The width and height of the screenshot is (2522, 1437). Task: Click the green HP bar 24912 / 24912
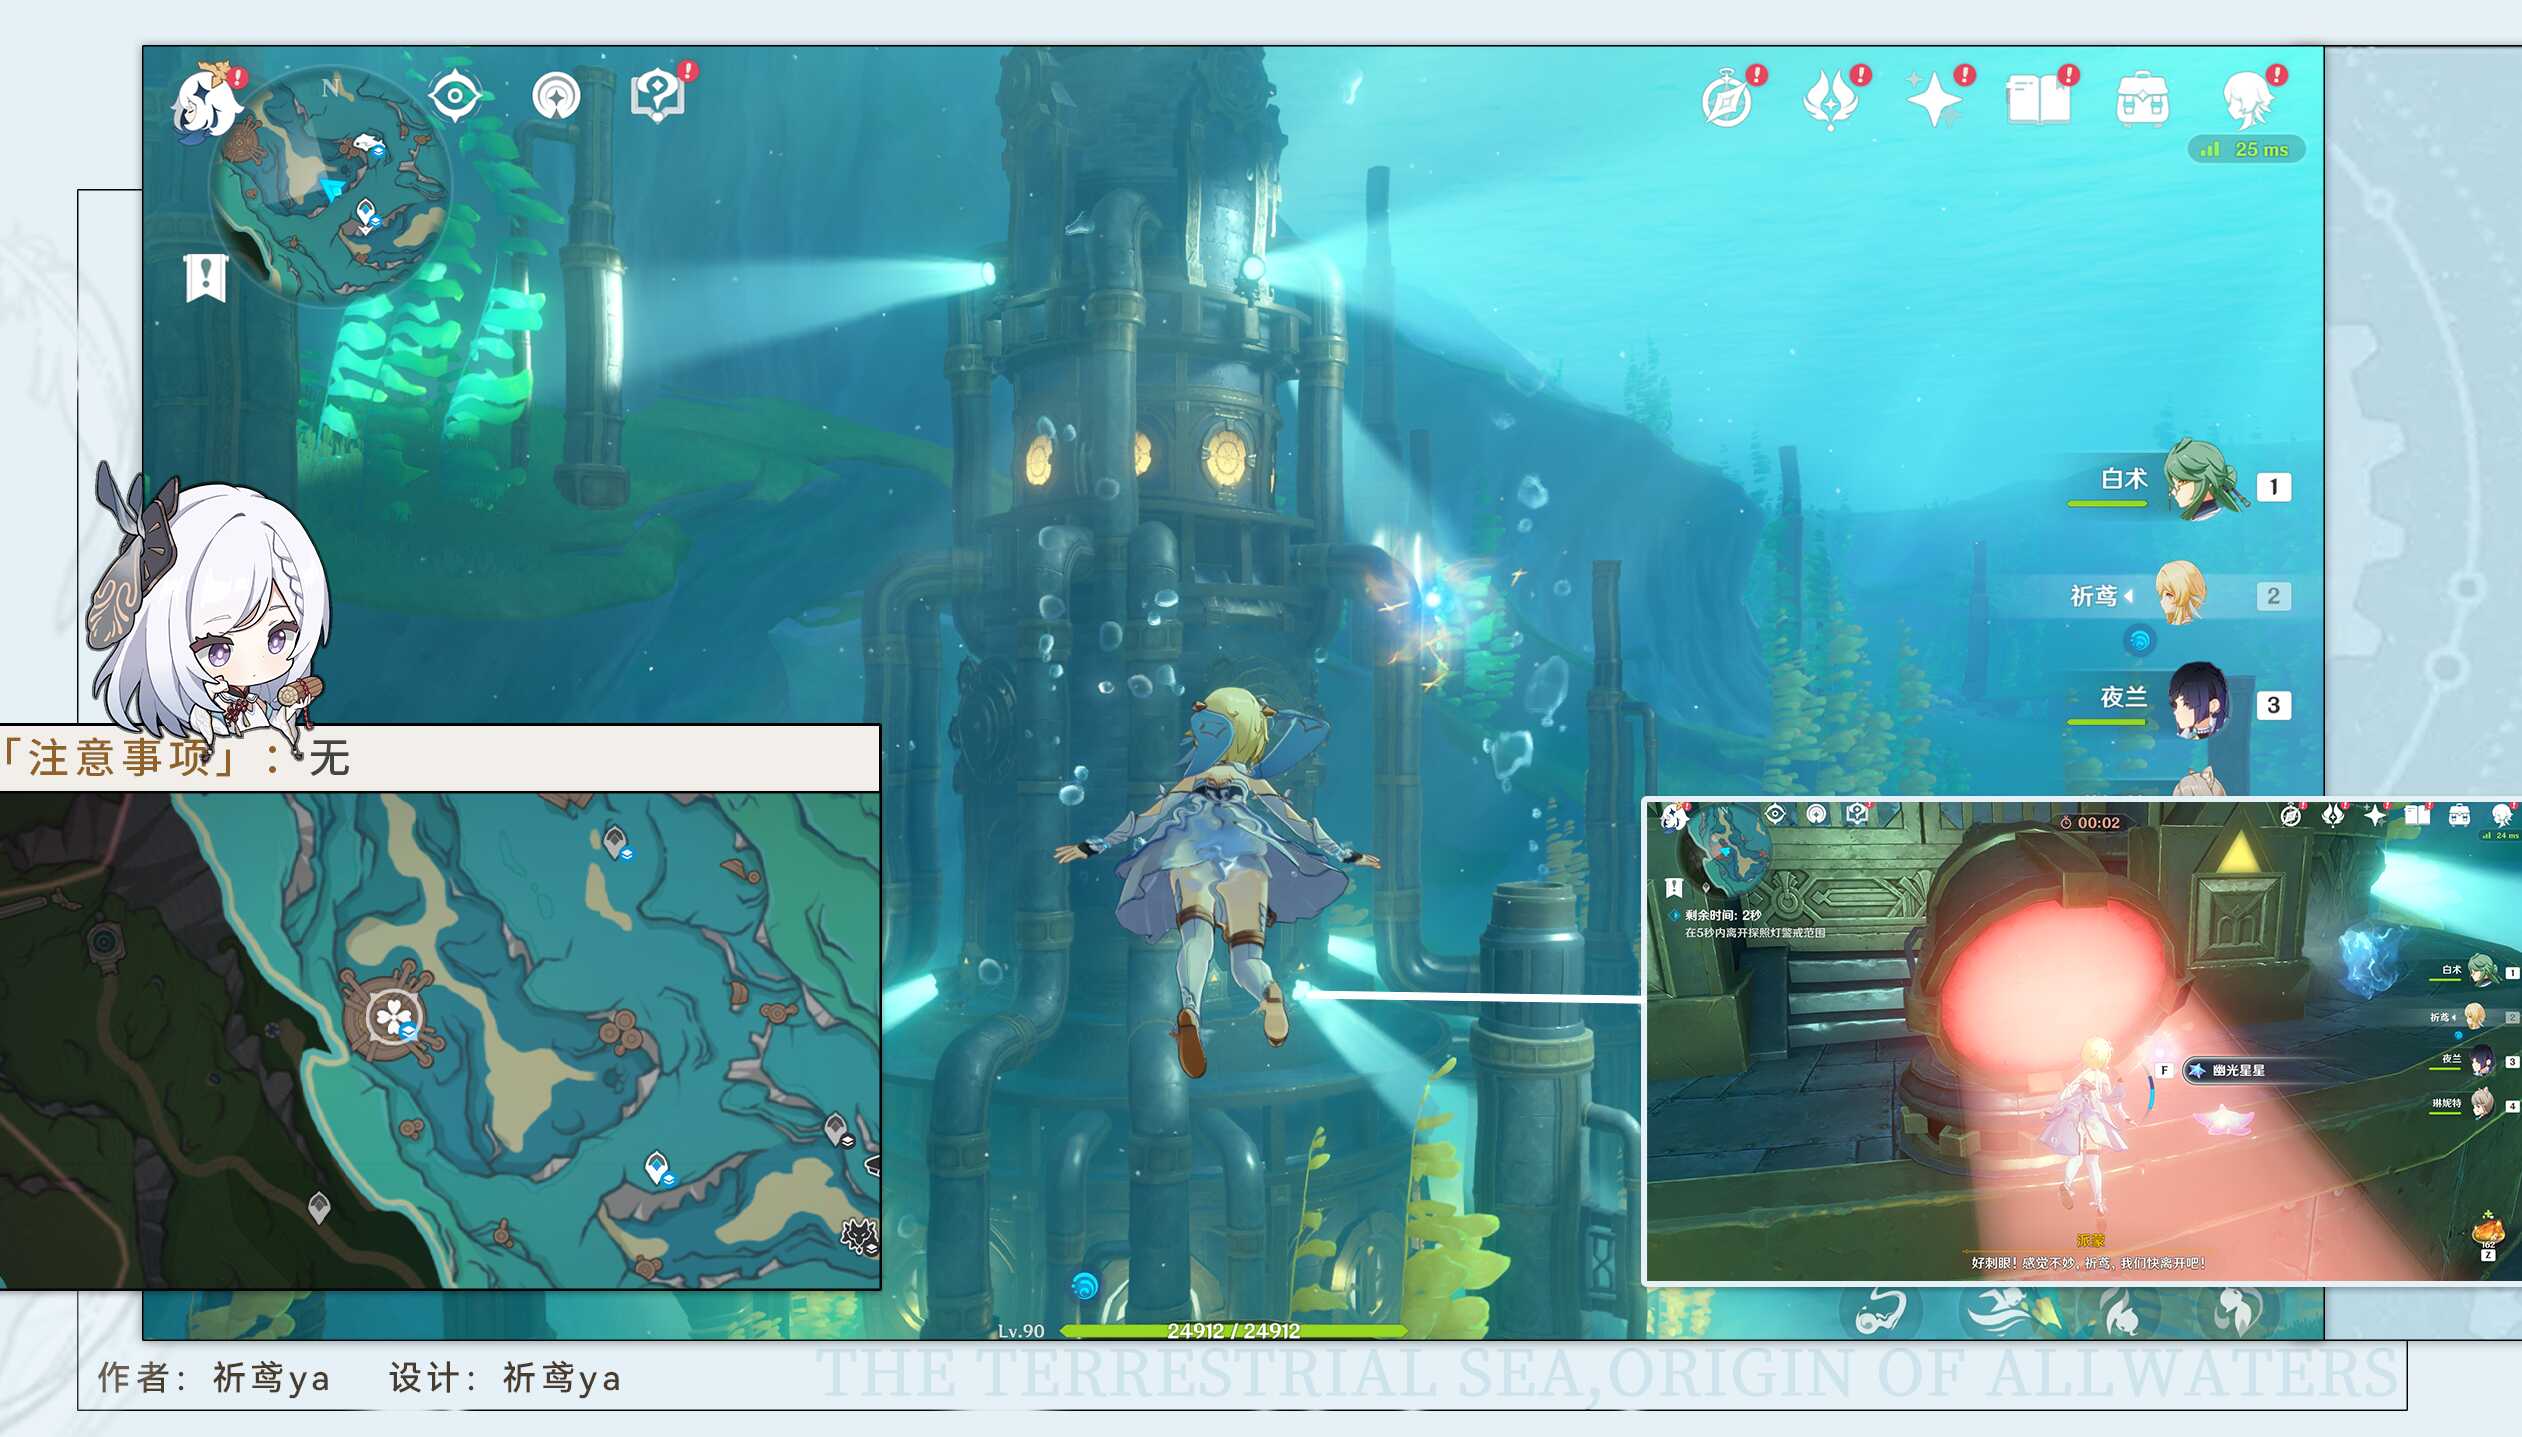[1233, 1331]
